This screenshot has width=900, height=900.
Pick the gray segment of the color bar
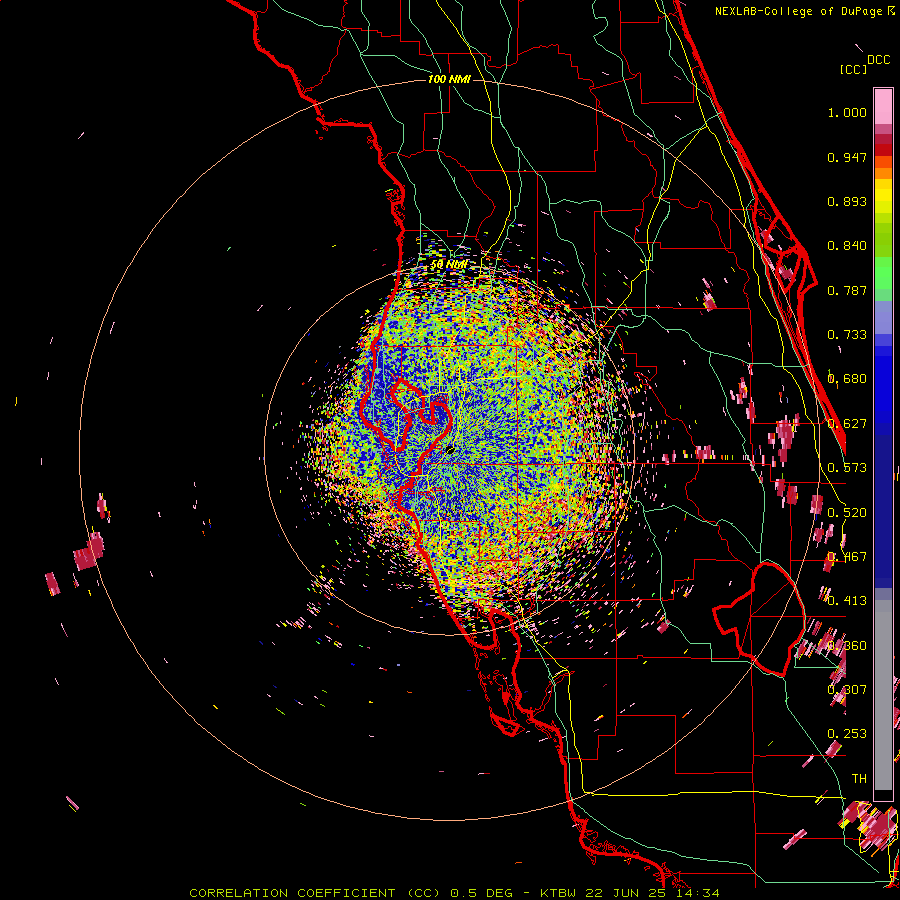(883, 695)
